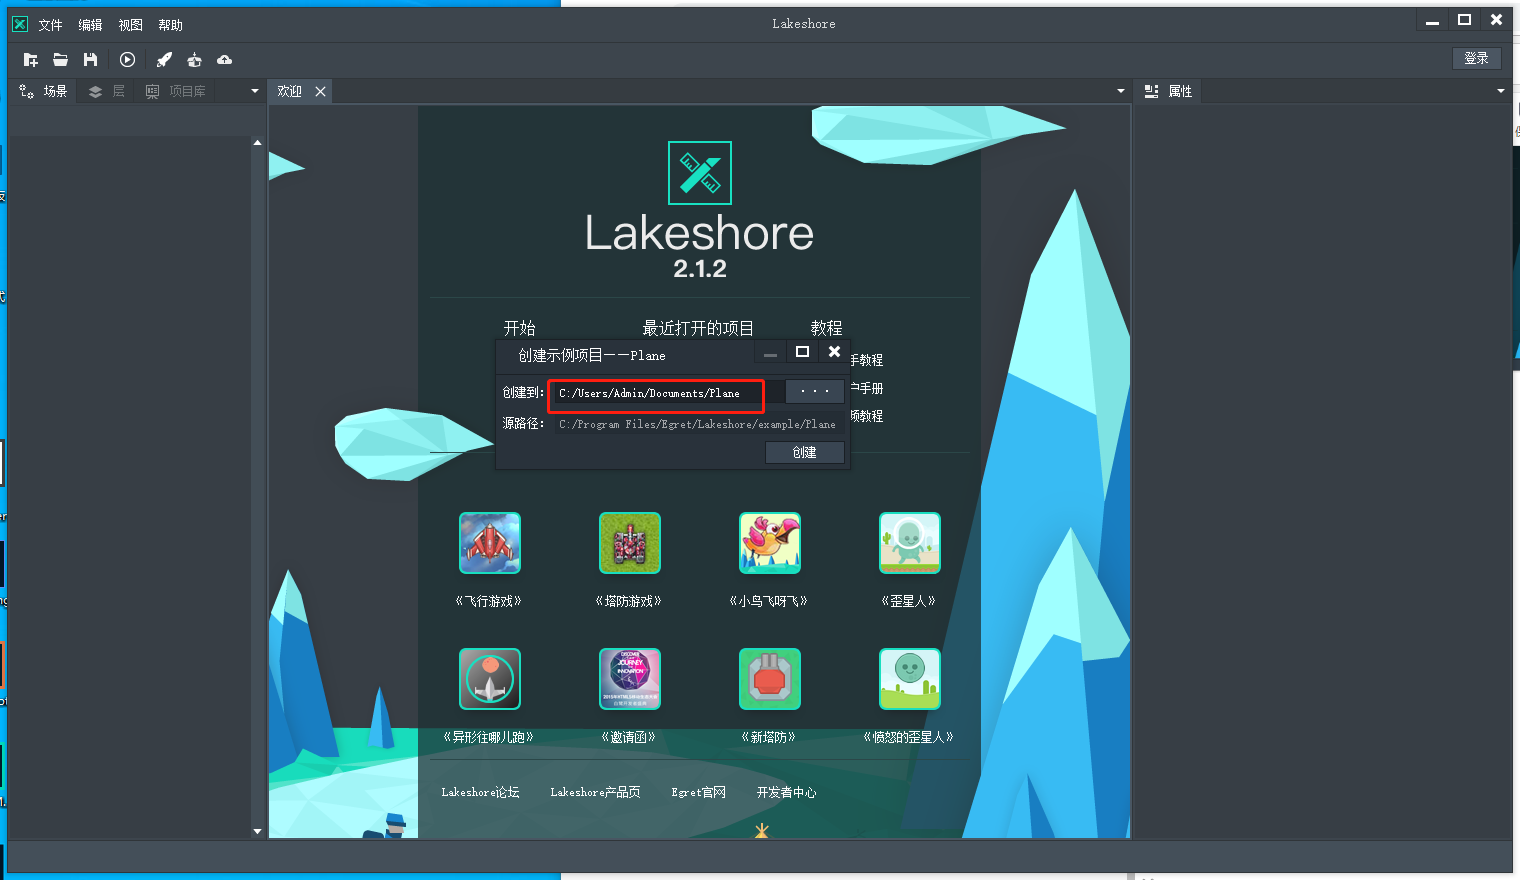The height and width of the screenshot is (880, 1520).
Task: Open the Lakeshore产品页 link
Action: click(x=595, y=792)
